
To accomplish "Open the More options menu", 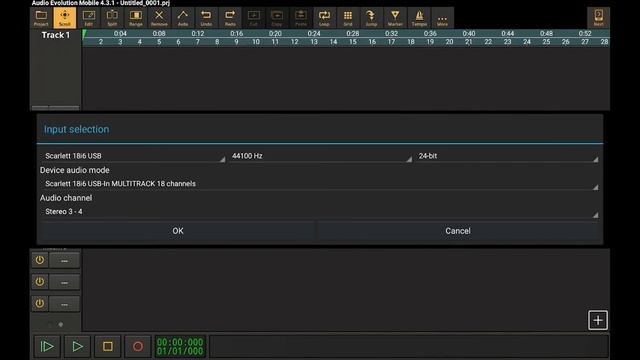I will click(442, 18).
